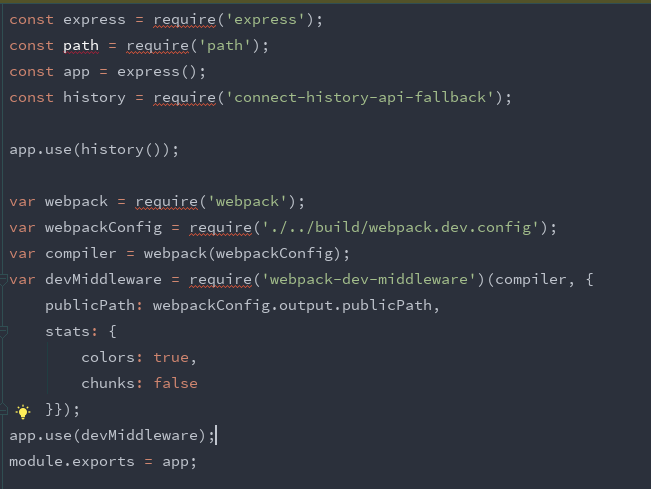Click the fold end marker beside closing }});

[3, 410]
